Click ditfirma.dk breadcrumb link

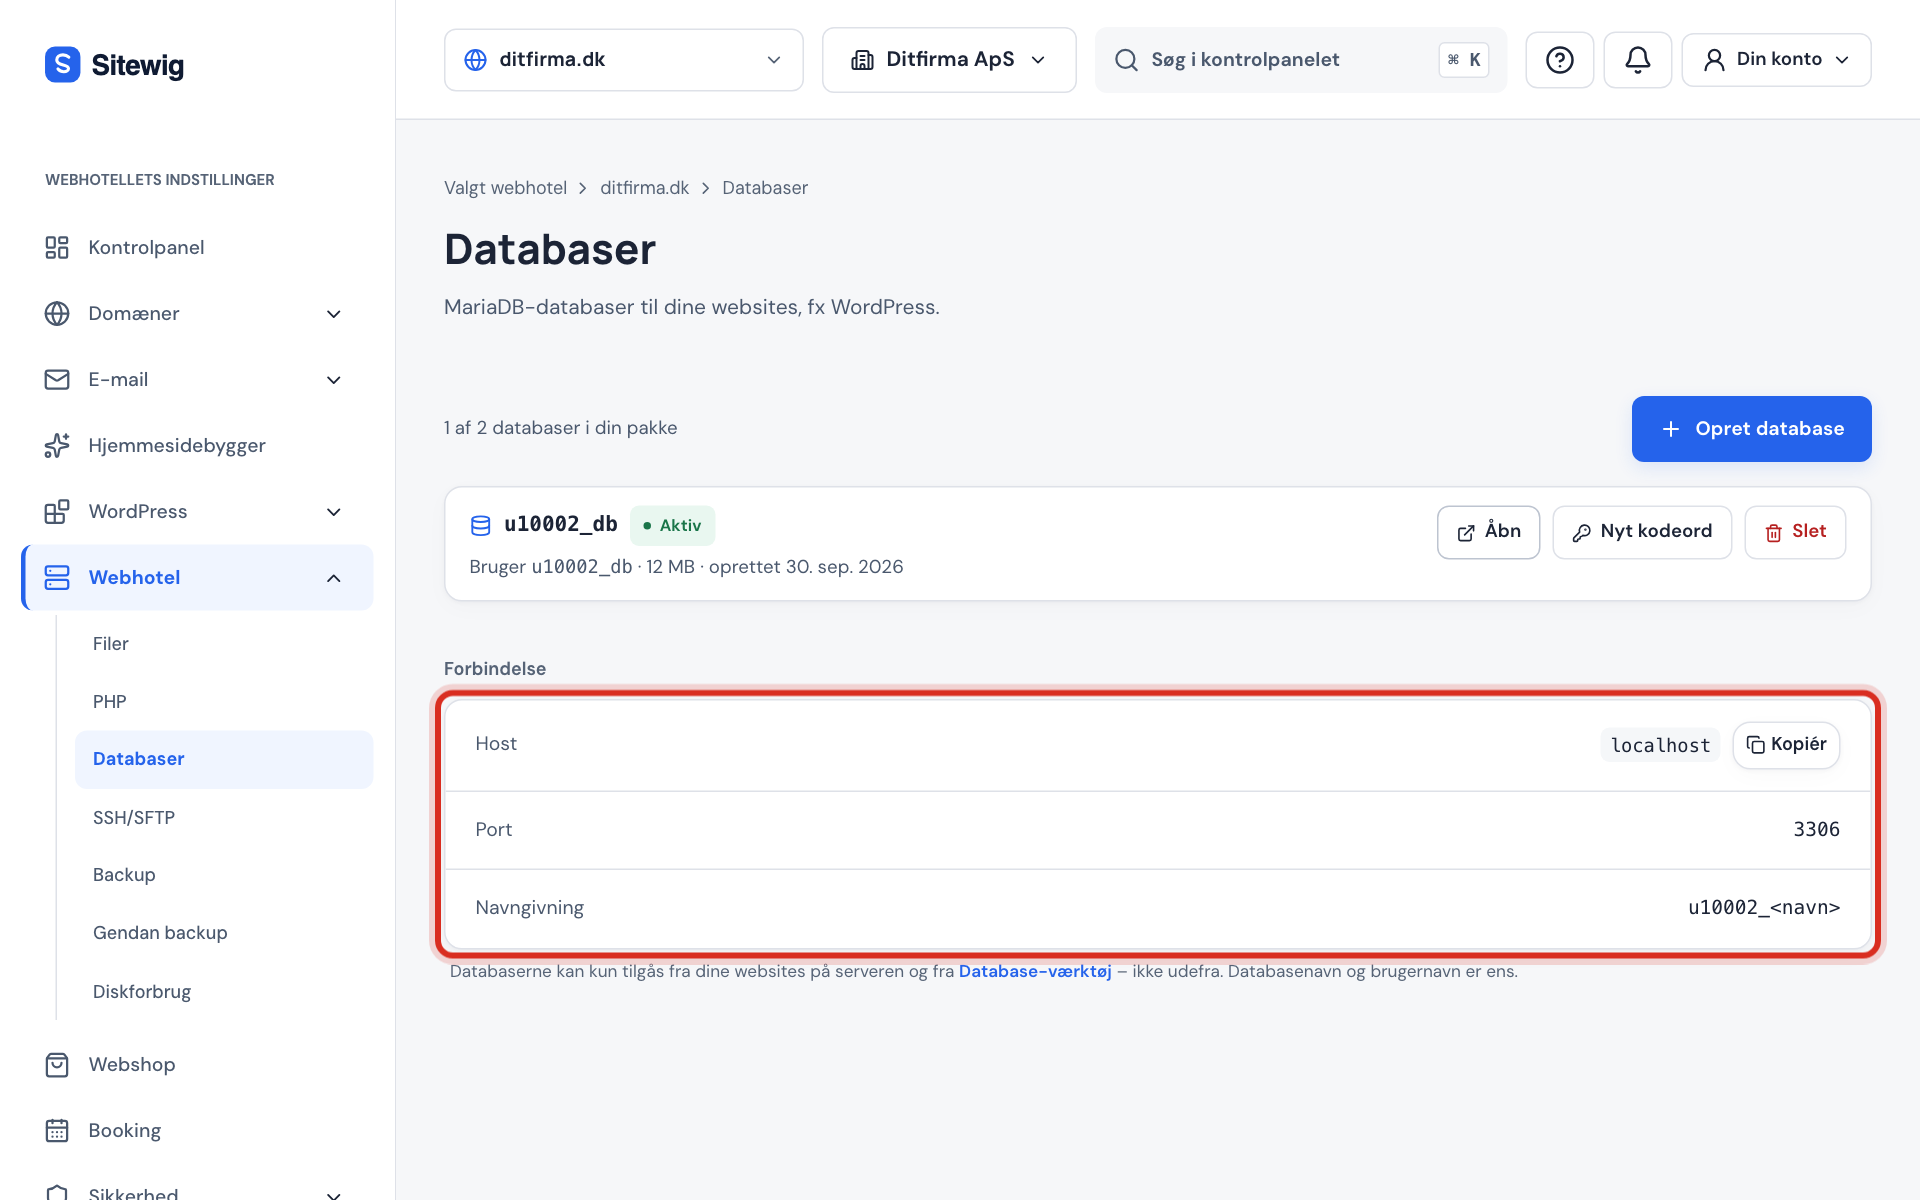pos(644,188)
